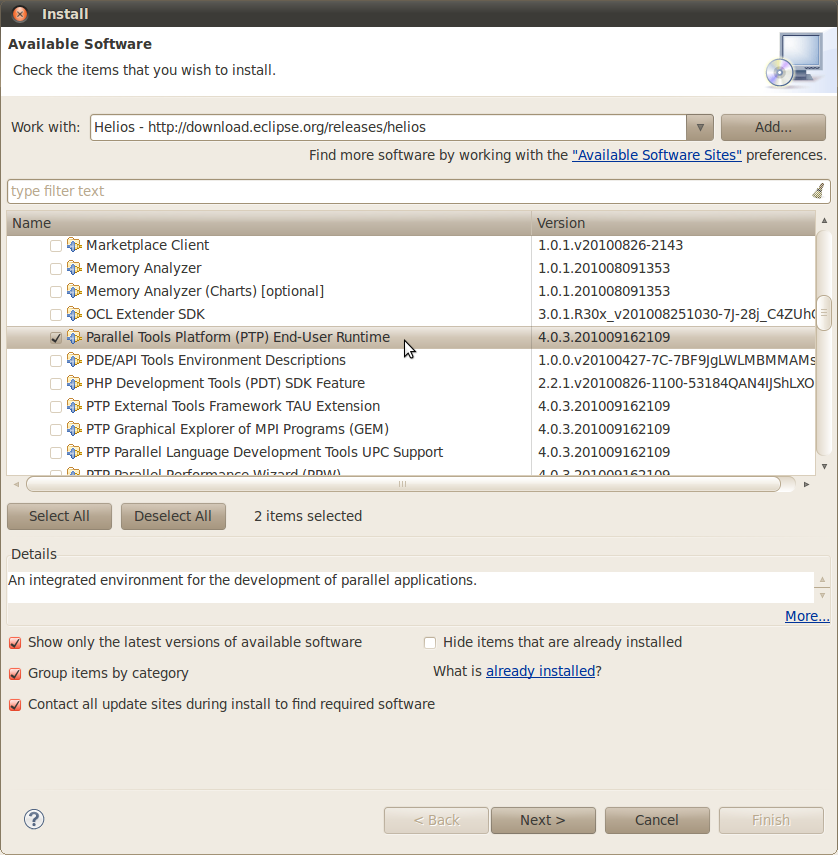Click version 1.0.1.v20100826-2143 cell
The width and height of the screenshot is (838, 855).
pyautogui.click(x=610, y=245)
